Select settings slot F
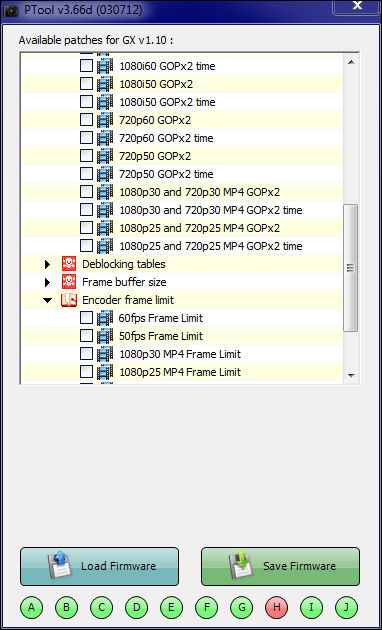Screen dimensions: 382x630 pyautogui.click(x=206, y=607)
